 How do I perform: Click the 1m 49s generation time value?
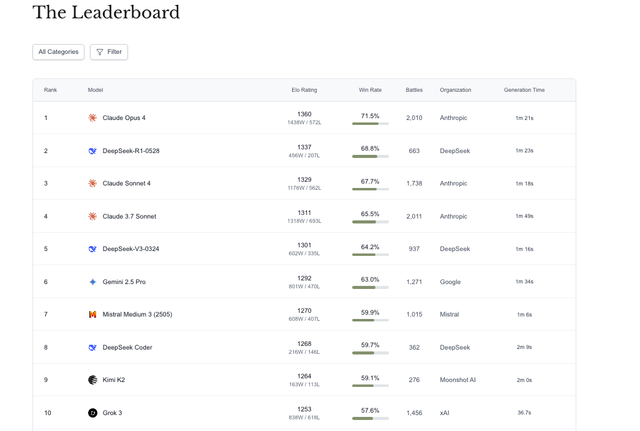[x=524, y=216]
